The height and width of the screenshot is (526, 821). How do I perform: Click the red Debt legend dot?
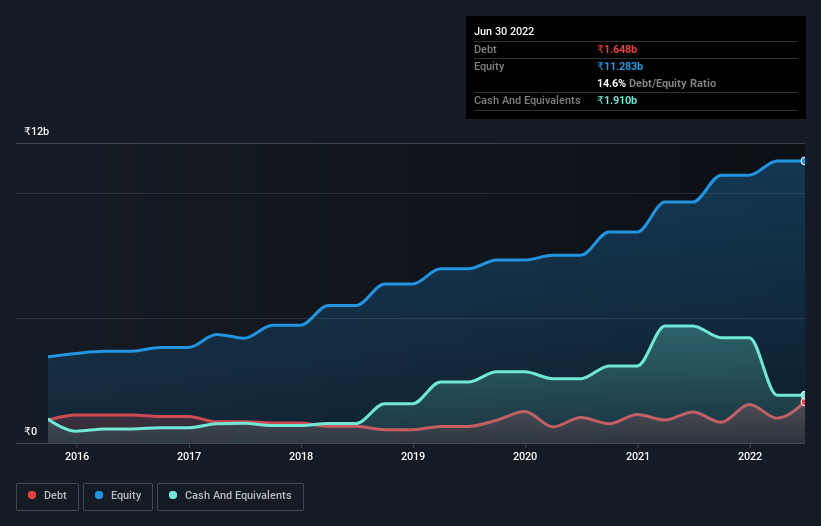[x=32, y=495]
